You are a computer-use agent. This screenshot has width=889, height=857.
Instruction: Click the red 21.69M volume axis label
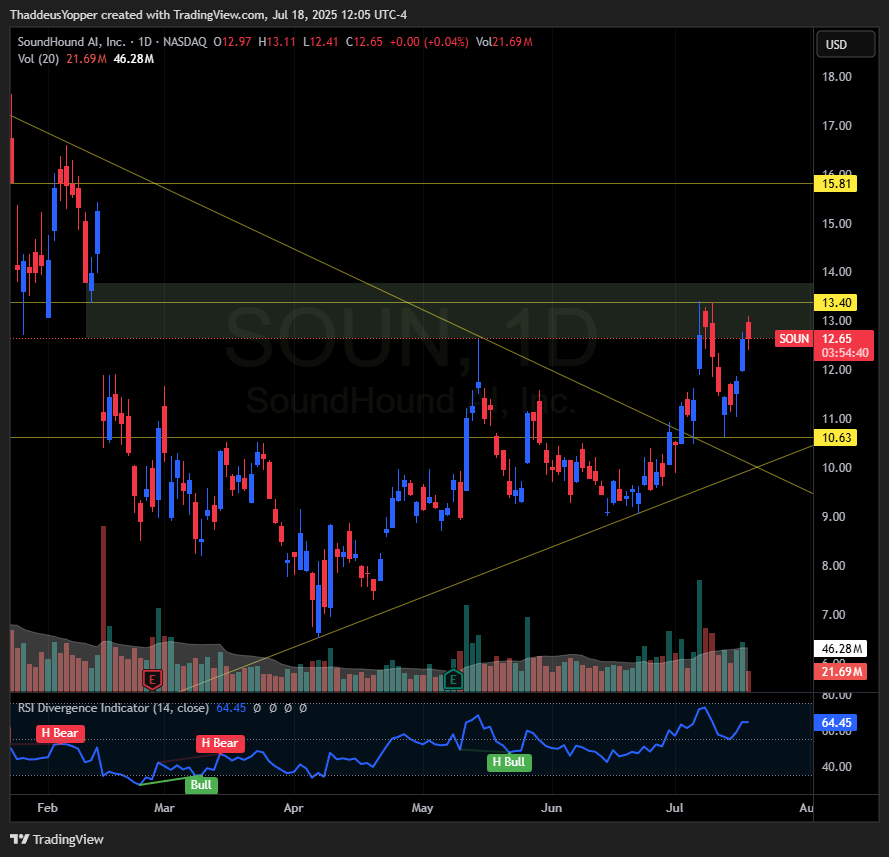coord(840,672)
